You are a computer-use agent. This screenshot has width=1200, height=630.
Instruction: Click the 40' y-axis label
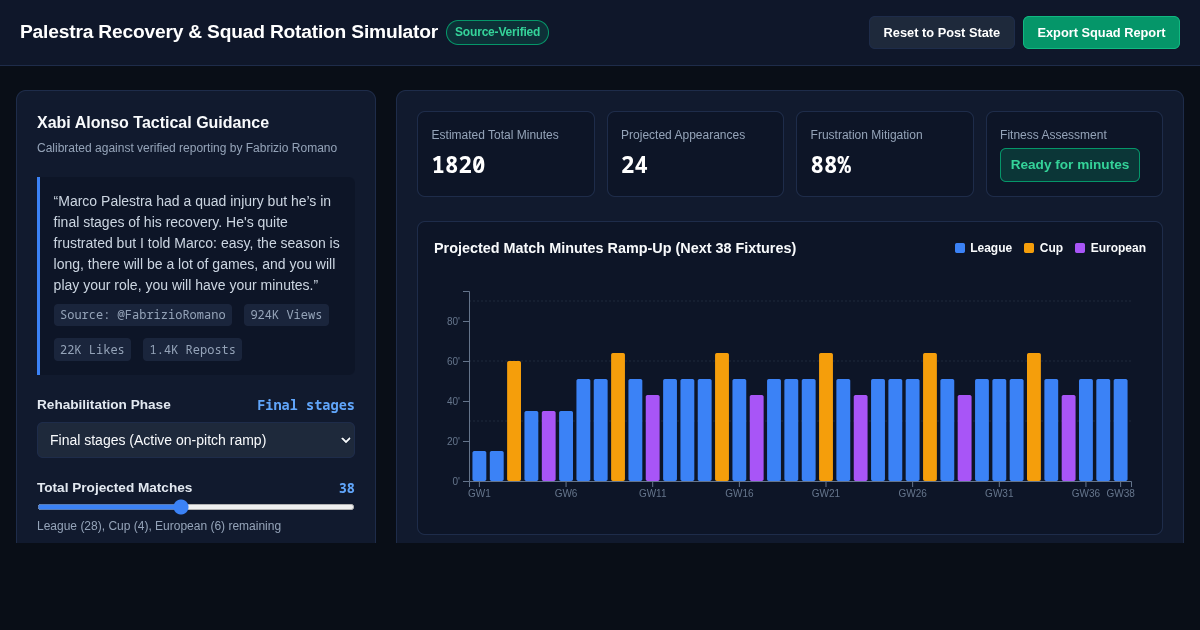(x=453, y=401)
